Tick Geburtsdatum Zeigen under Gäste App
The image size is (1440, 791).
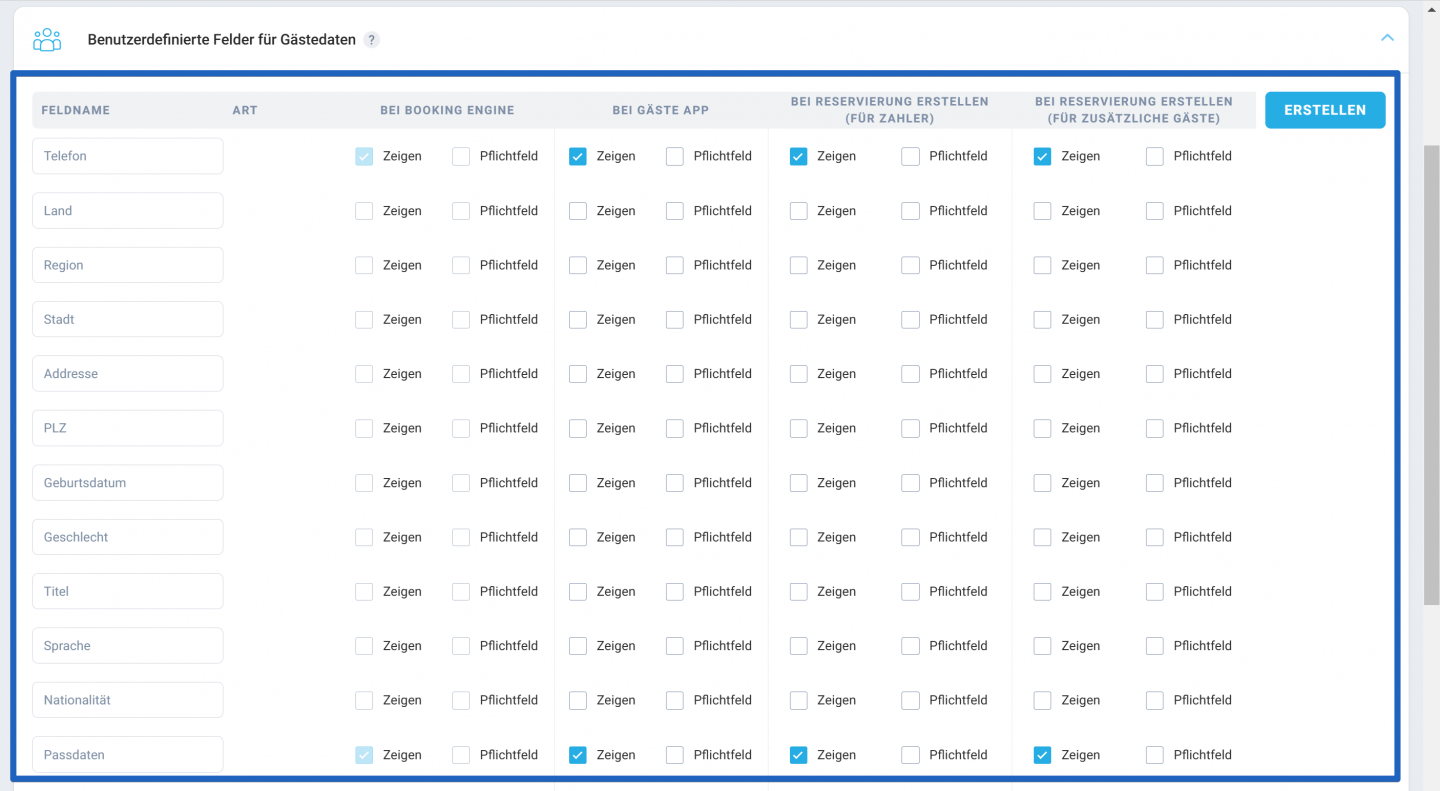(578, 483)
